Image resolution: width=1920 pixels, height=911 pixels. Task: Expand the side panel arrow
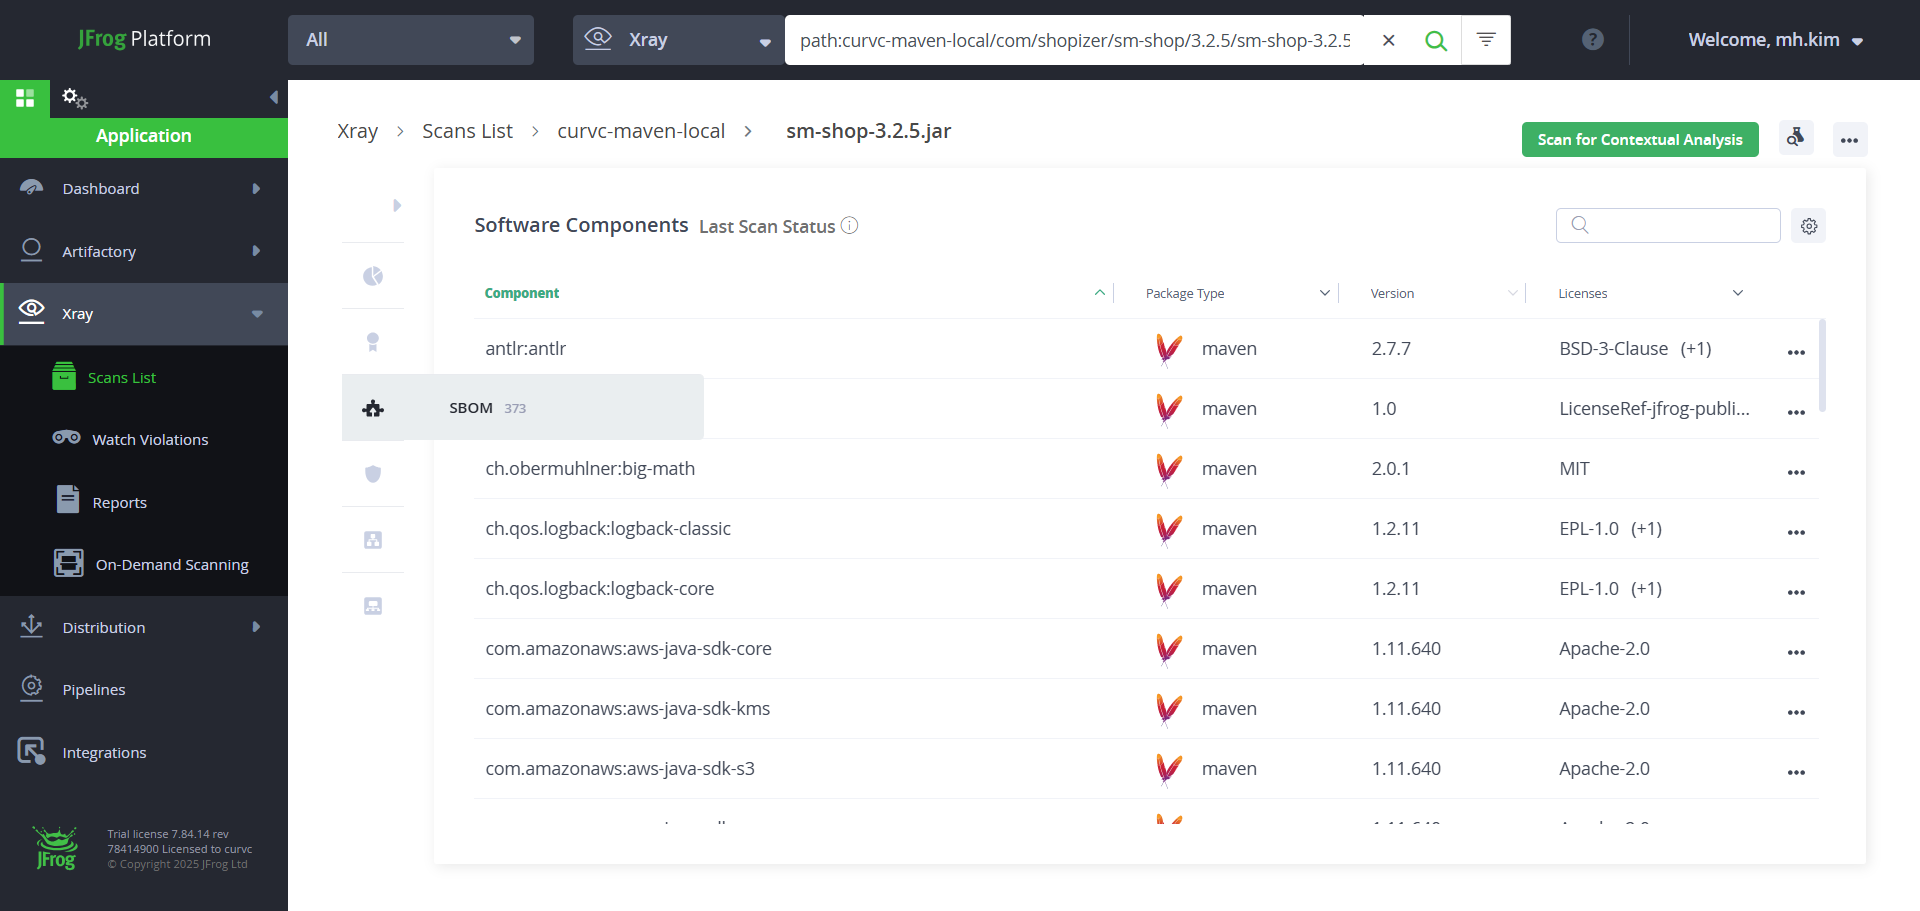(x=397, y=206)
